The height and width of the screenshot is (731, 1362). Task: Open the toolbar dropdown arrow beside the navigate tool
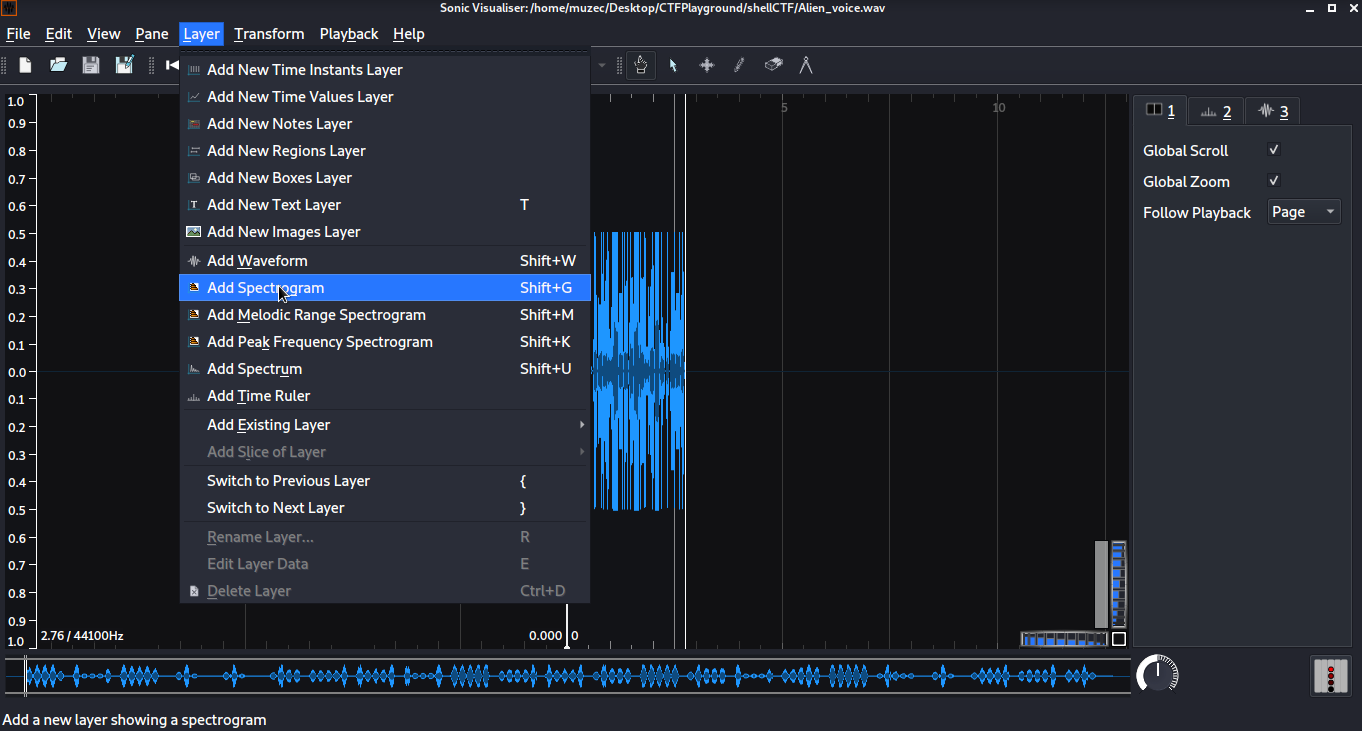[x=602, y=65]
